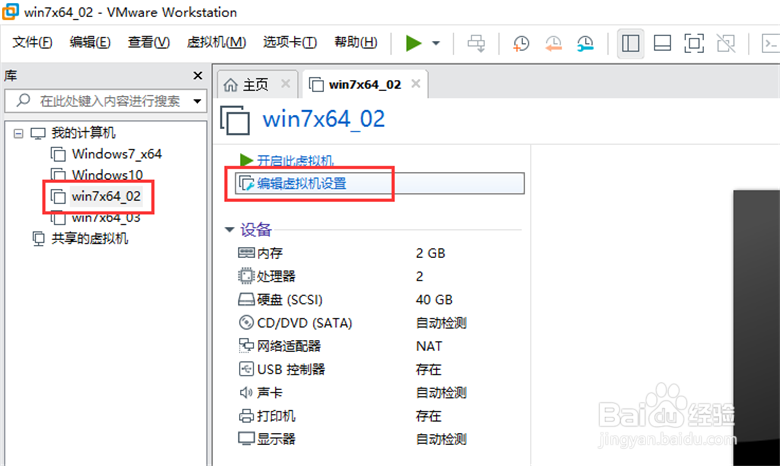Click the 40 GB hard disk value
This screenshot has width=780, height=466.
(434, 300)
